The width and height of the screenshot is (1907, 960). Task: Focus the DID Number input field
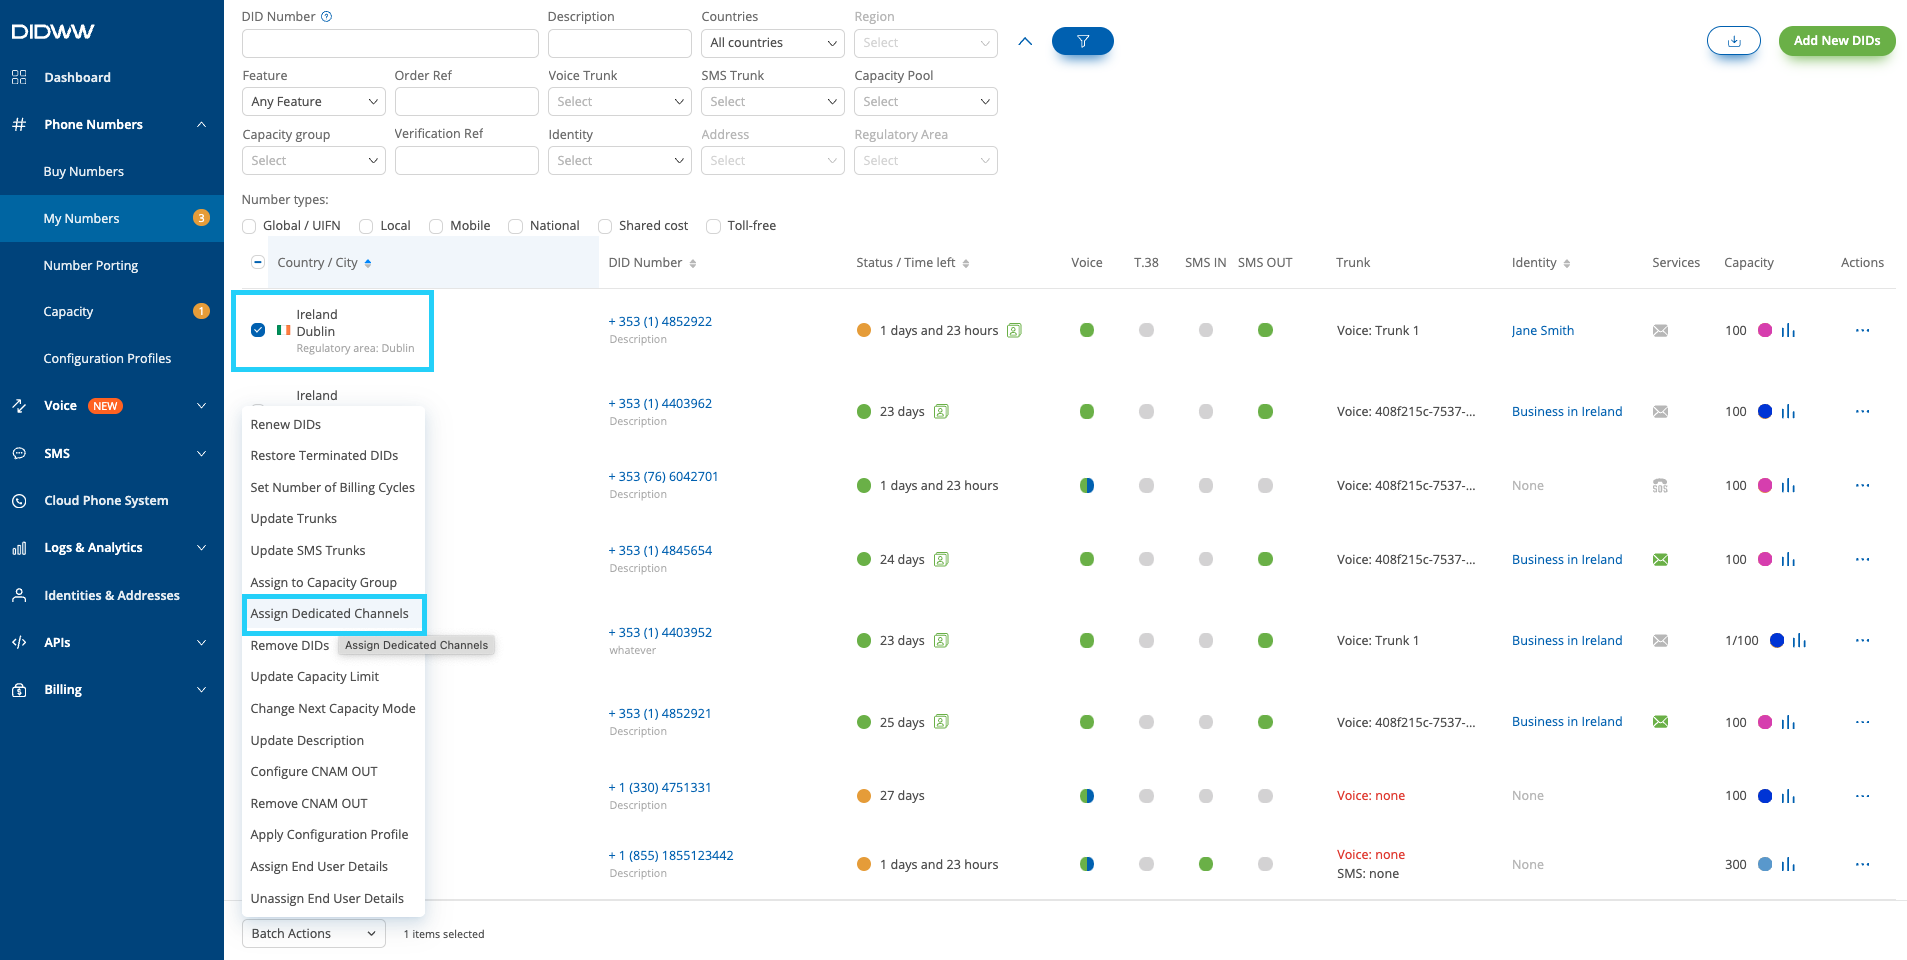coord(390,43)
